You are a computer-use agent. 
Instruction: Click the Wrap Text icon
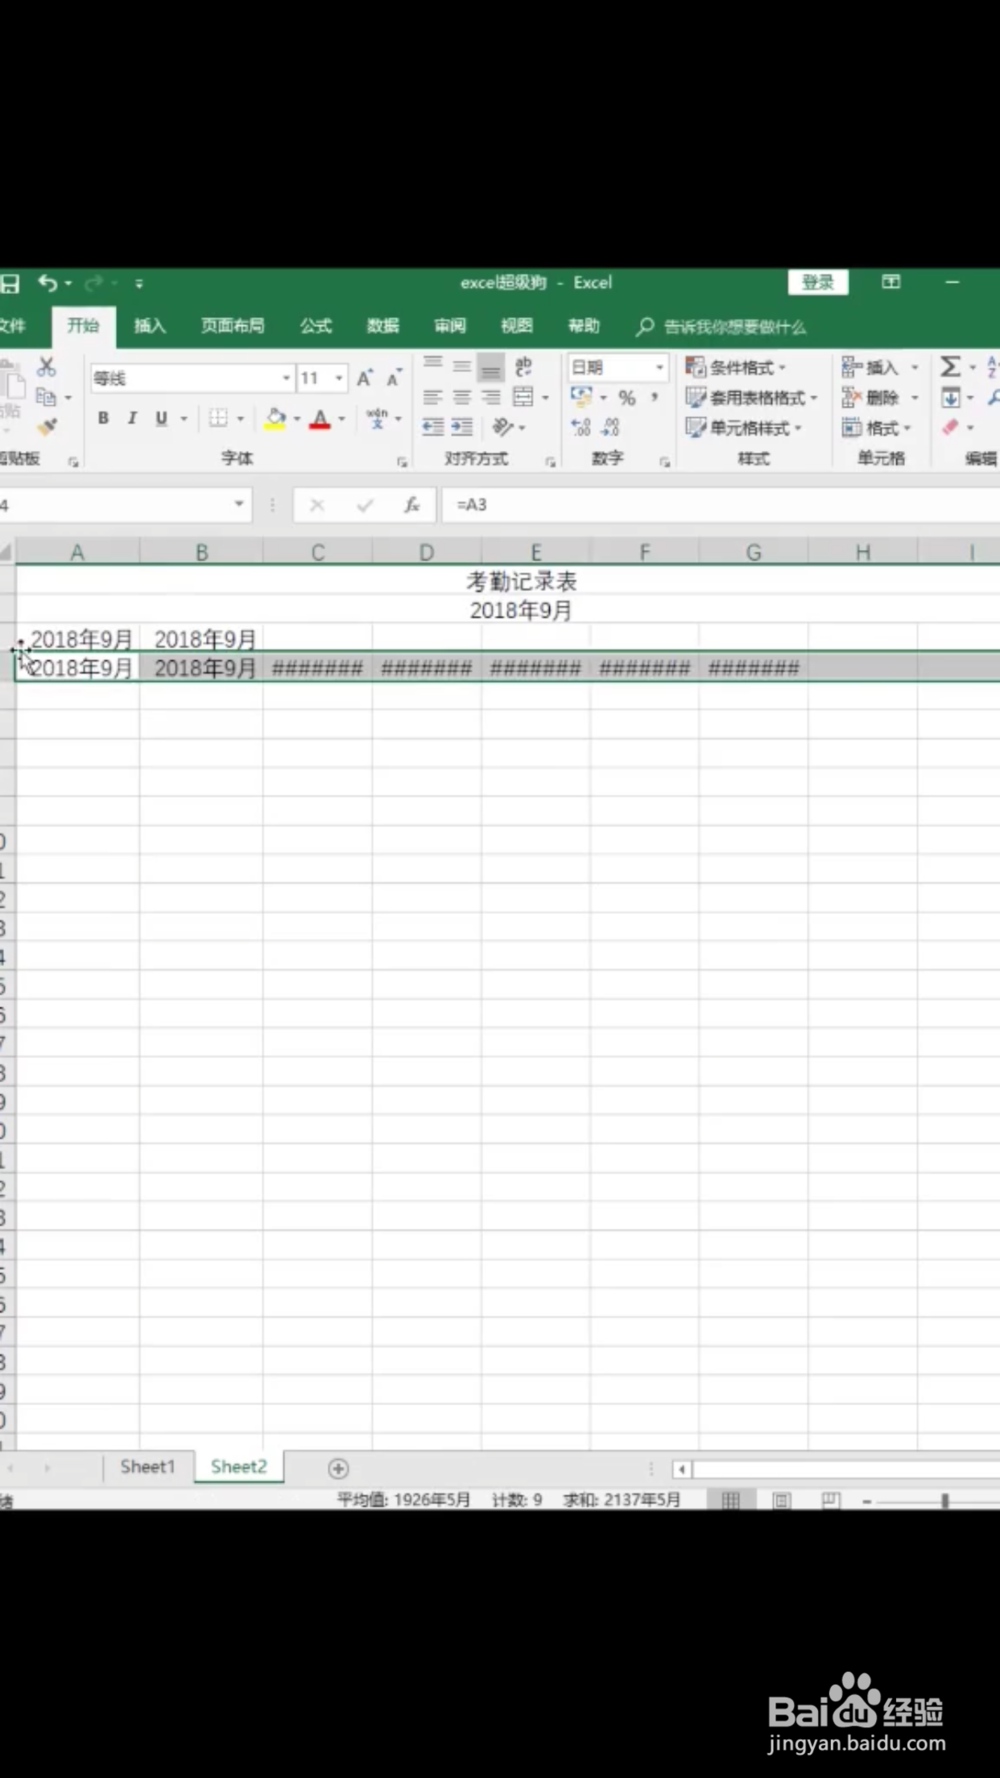click(x=523, y=367)
